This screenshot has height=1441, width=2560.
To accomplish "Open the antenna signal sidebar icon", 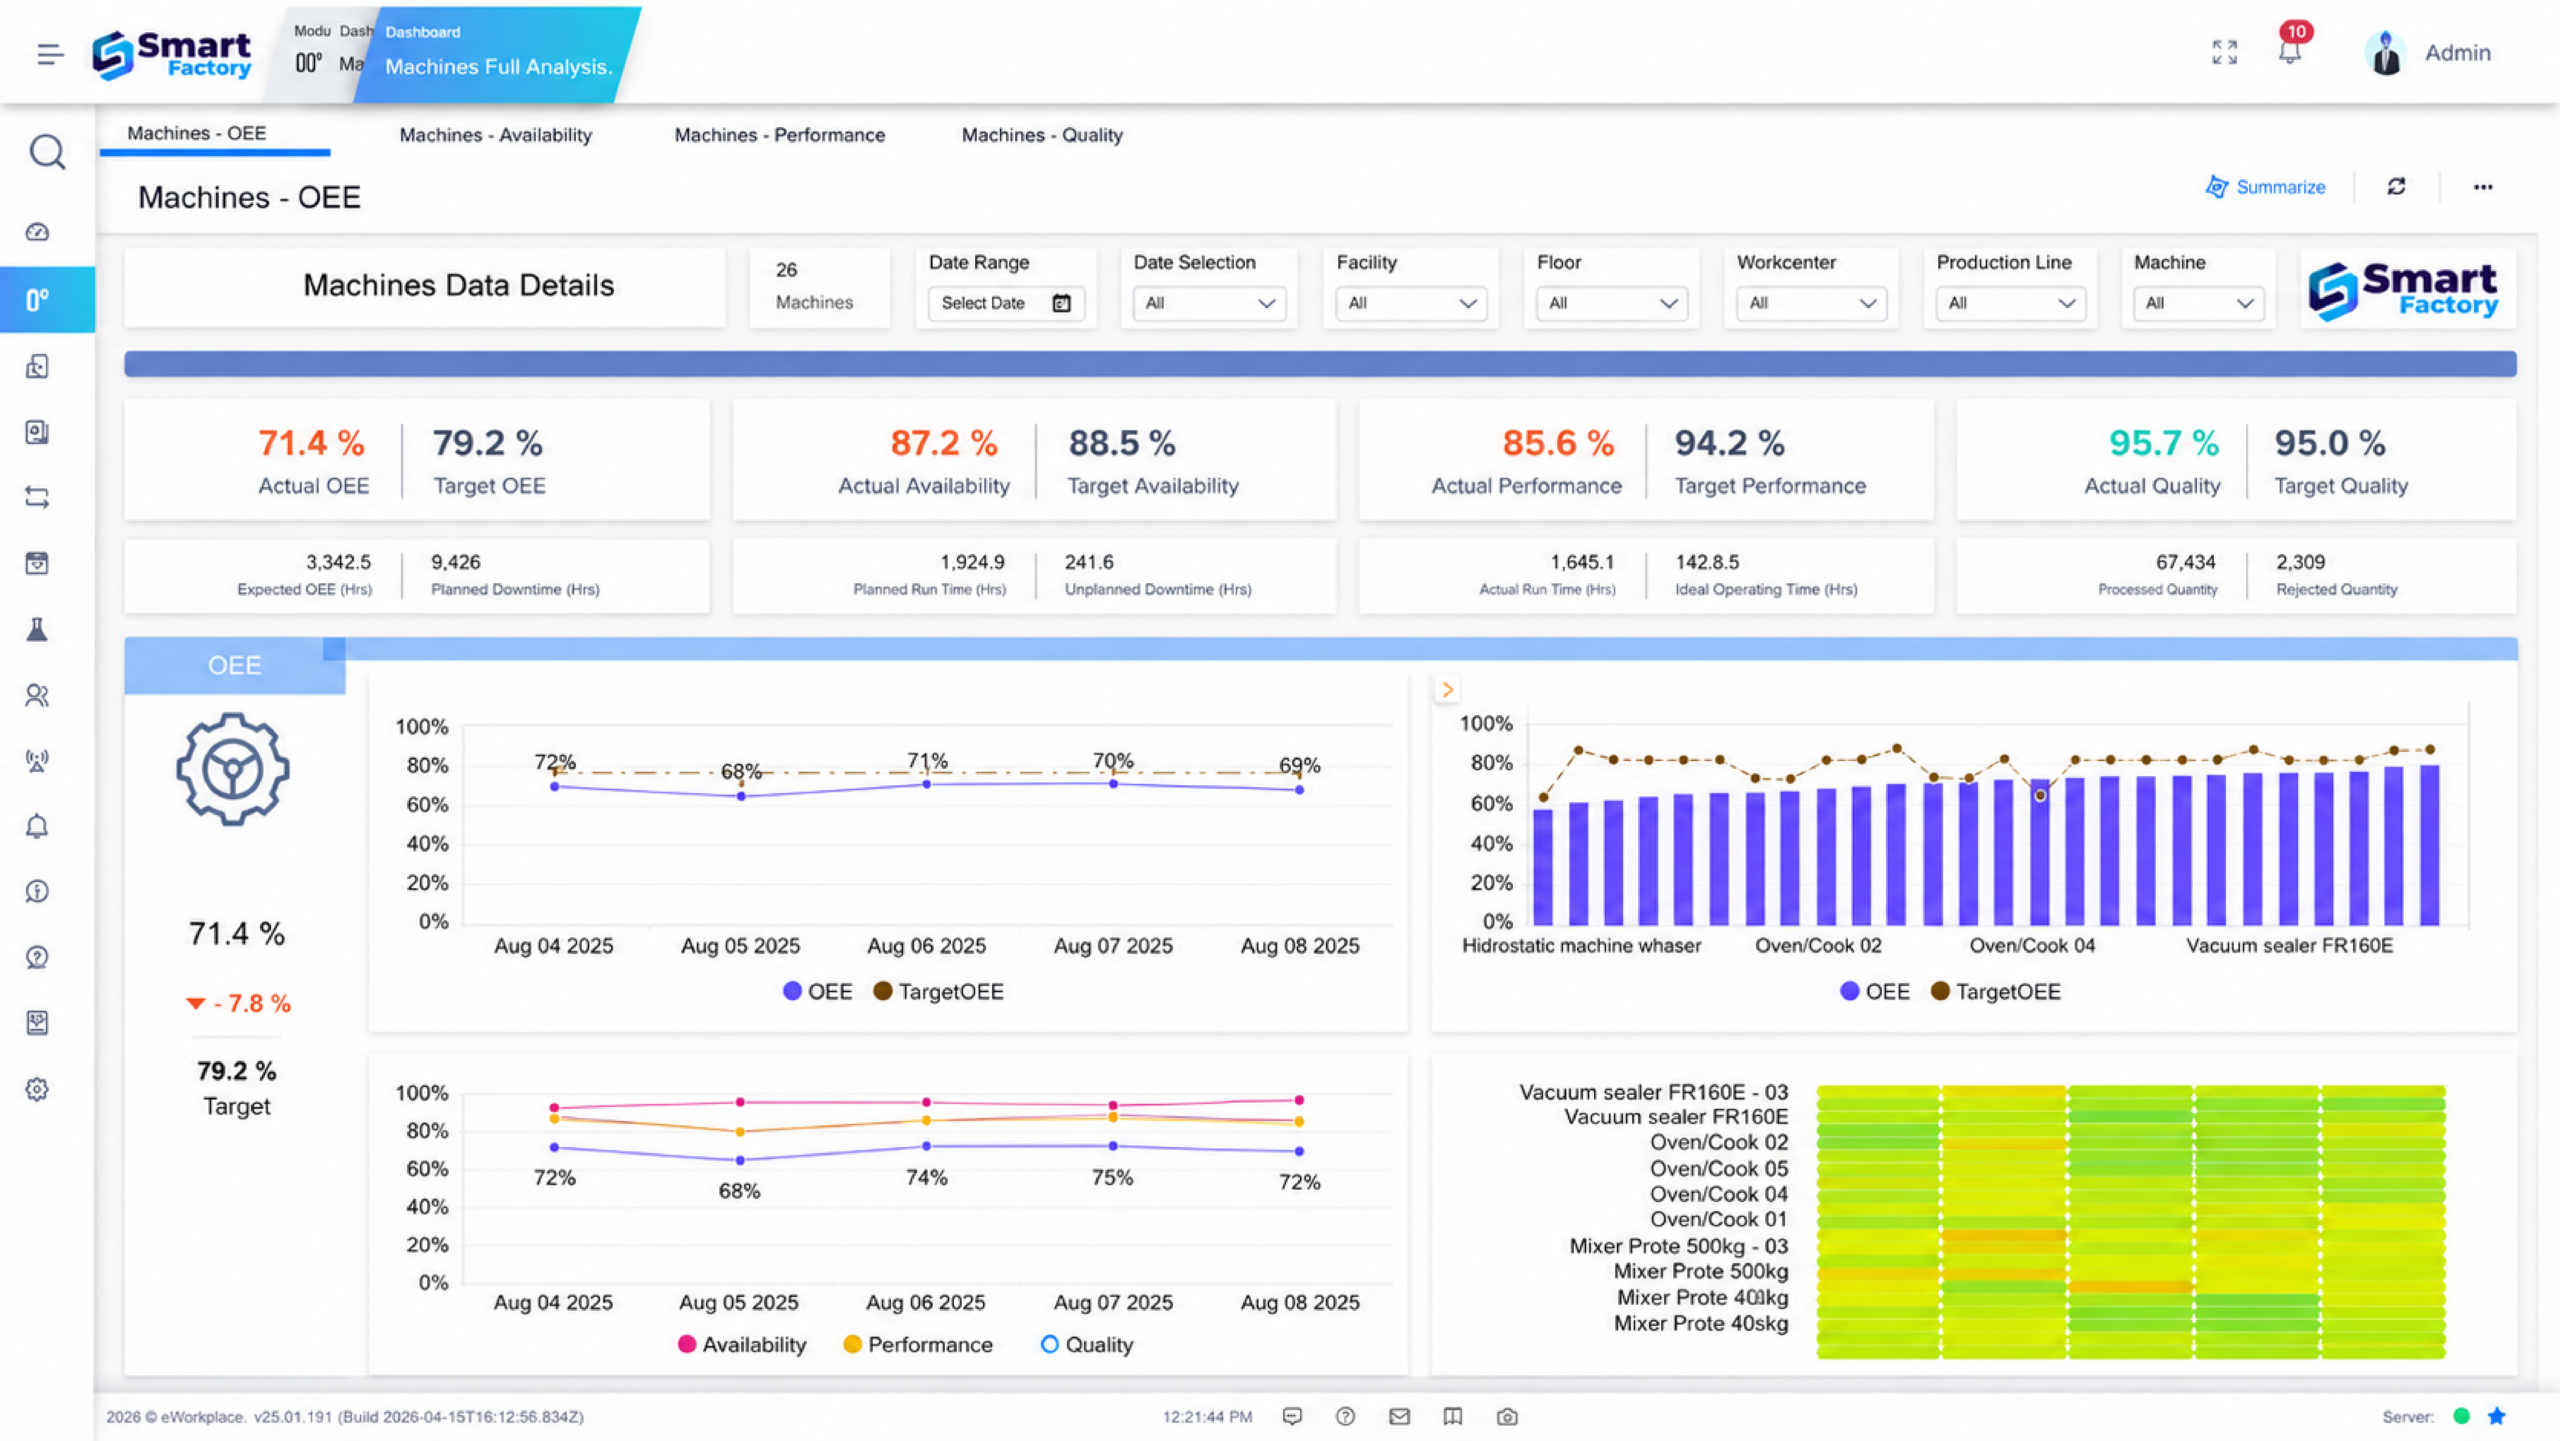I will pyautogui.click(x=37, y=761).
